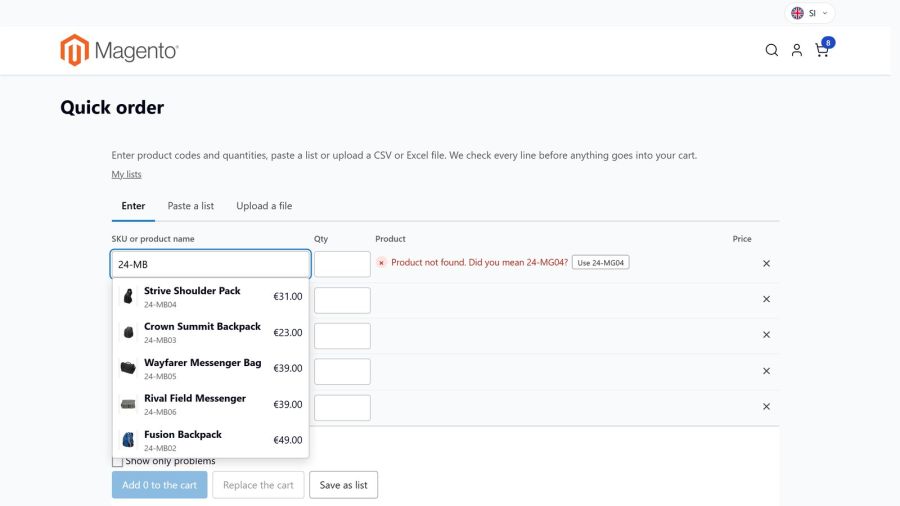Switch to the Enter tab
The width and height of the screenshot is (900, 506).
pos(133,206)
